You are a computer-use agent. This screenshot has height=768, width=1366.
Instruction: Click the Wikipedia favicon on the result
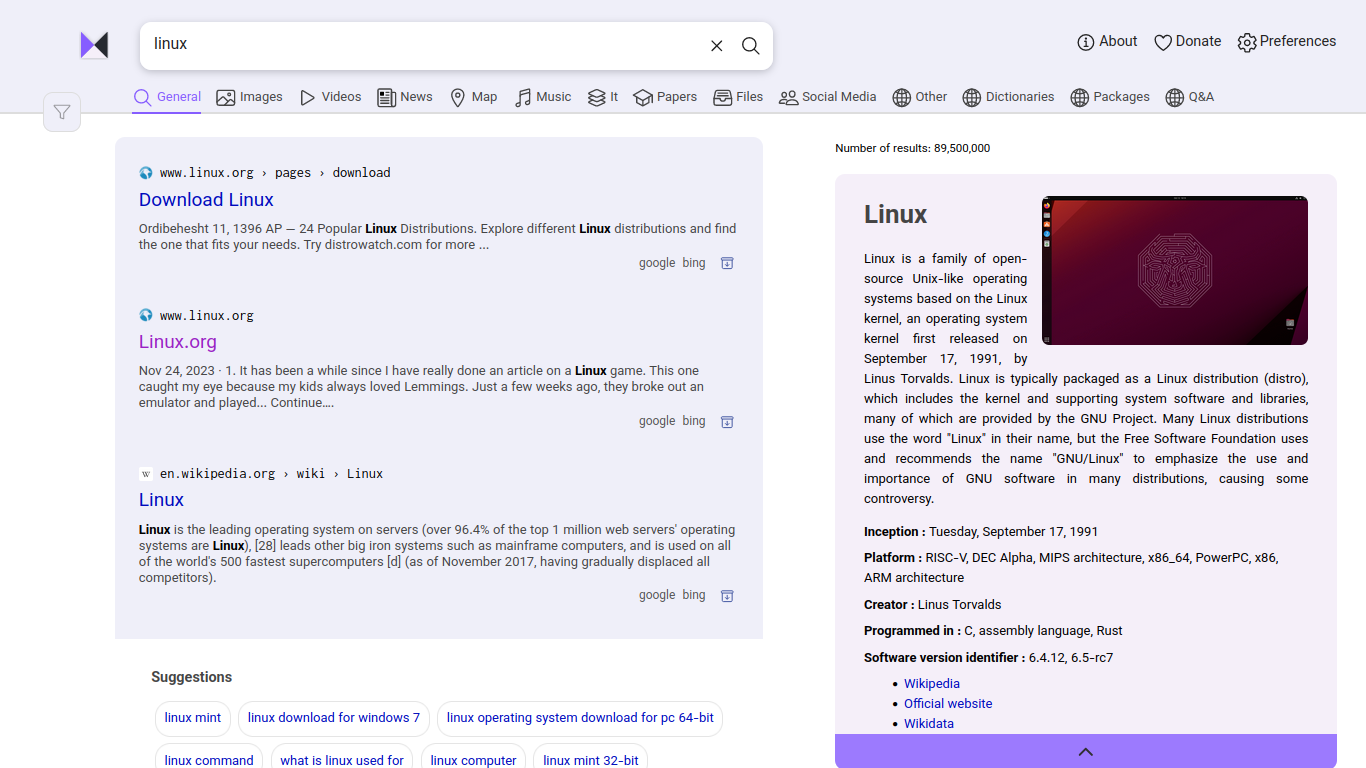click(x=146, y=474)
